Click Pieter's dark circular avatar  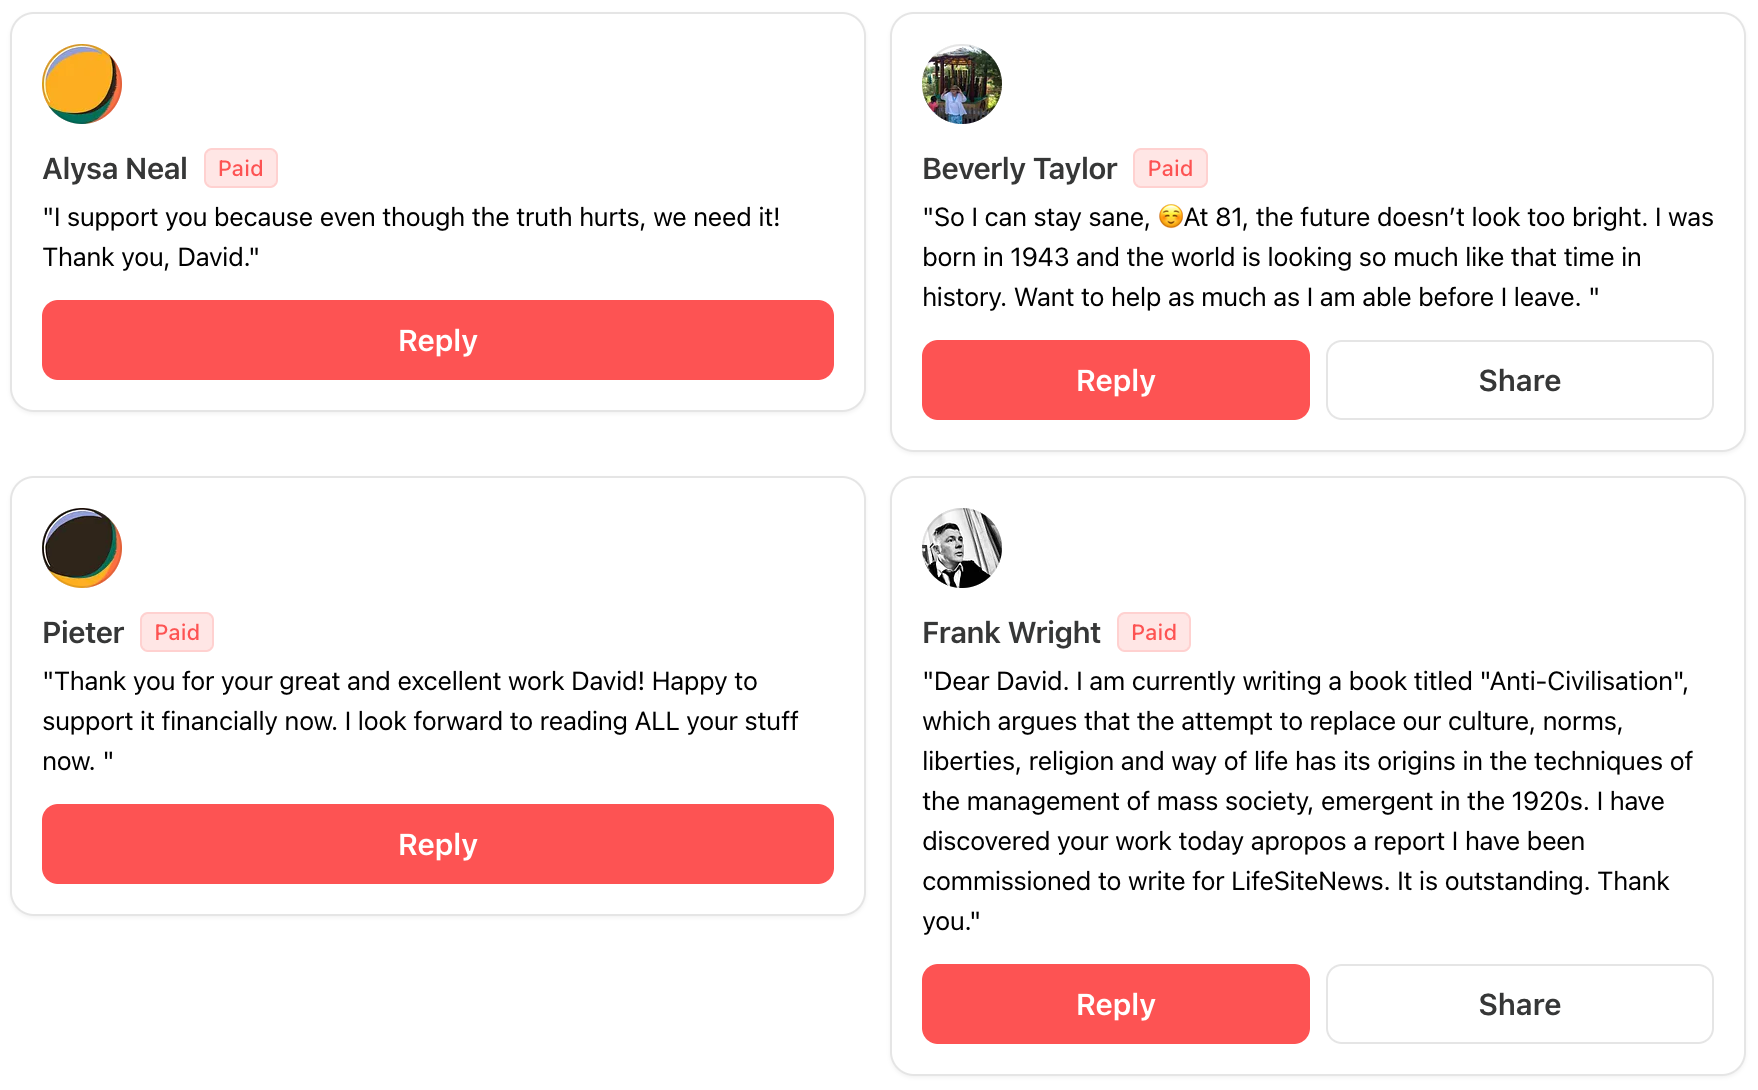point(82,548)
